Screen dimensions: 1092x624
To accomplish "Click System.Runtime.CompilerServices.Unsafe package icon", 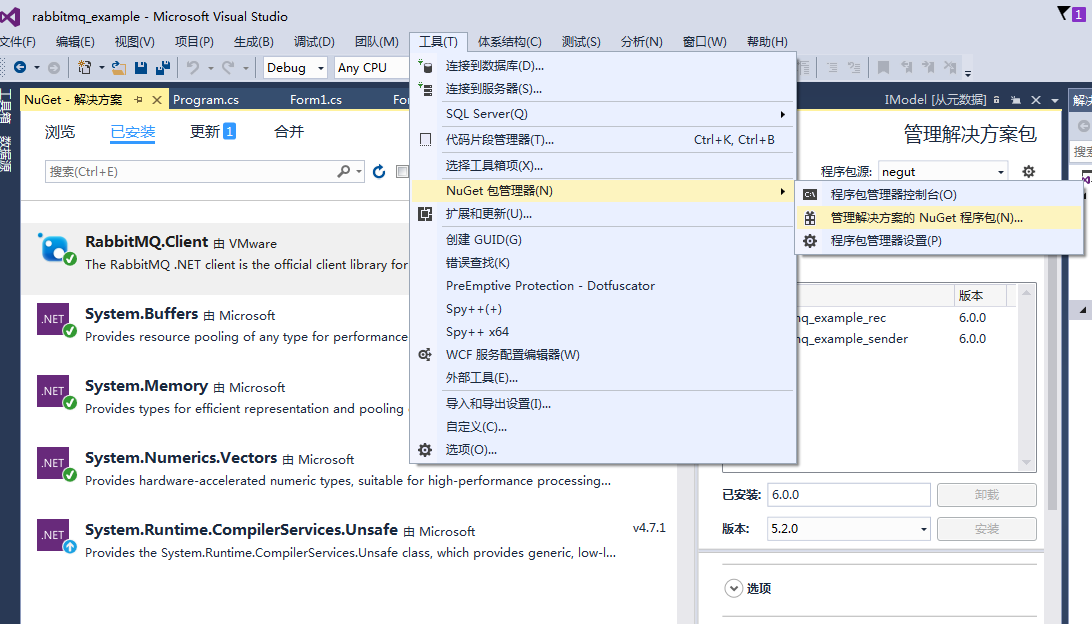I will point(54,535).
